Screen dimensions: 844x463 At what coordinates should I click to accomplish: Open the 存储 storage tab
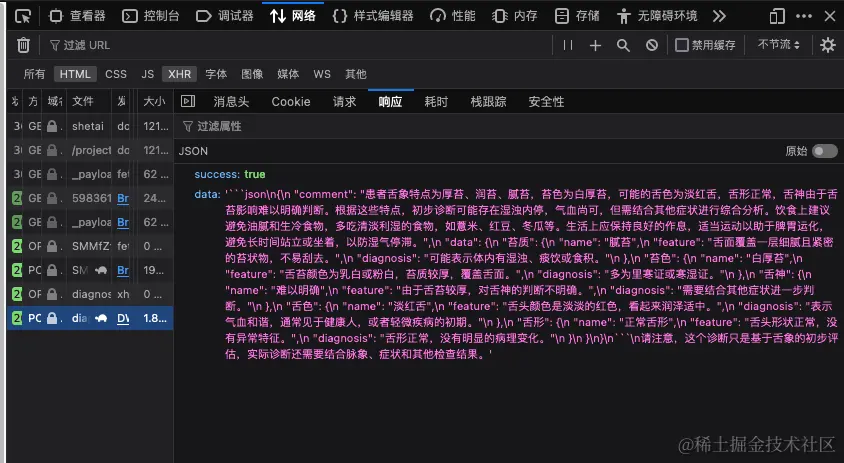[576, 16]
